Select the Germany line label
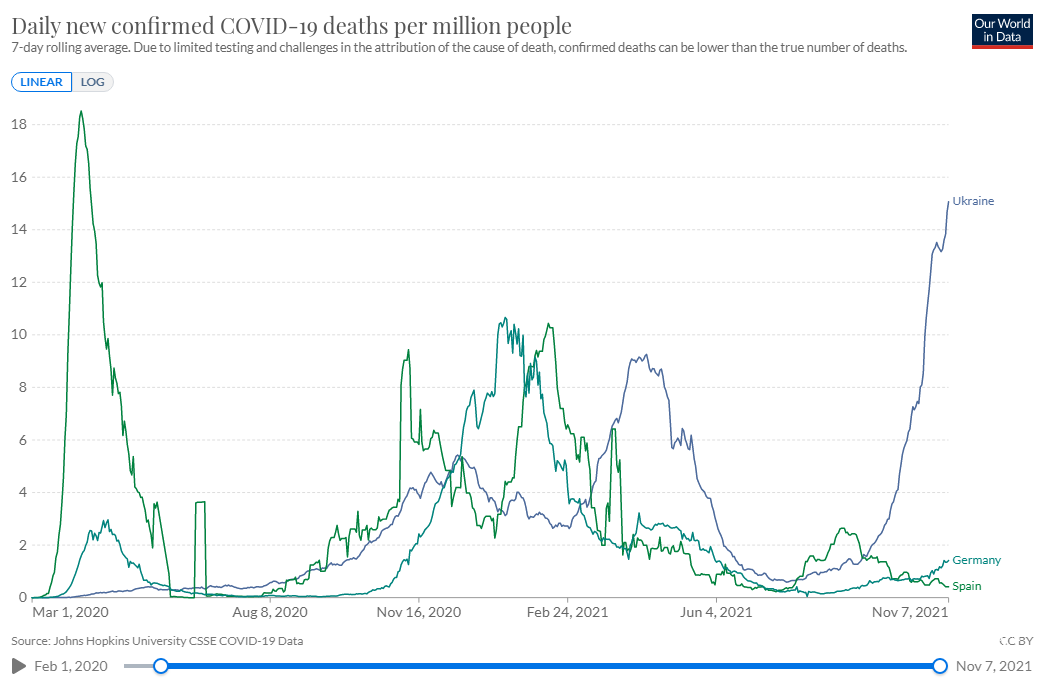The image size is (1045, 680). (x=976, y=560)
